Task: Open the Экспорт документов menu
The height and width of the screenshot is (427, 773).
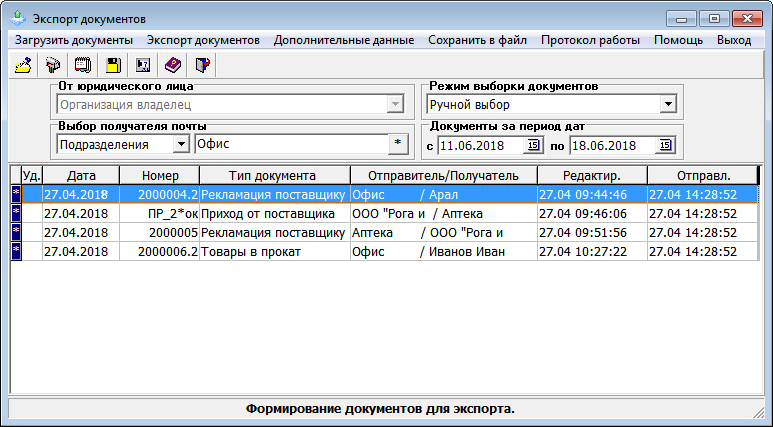Action: [204, 40]
